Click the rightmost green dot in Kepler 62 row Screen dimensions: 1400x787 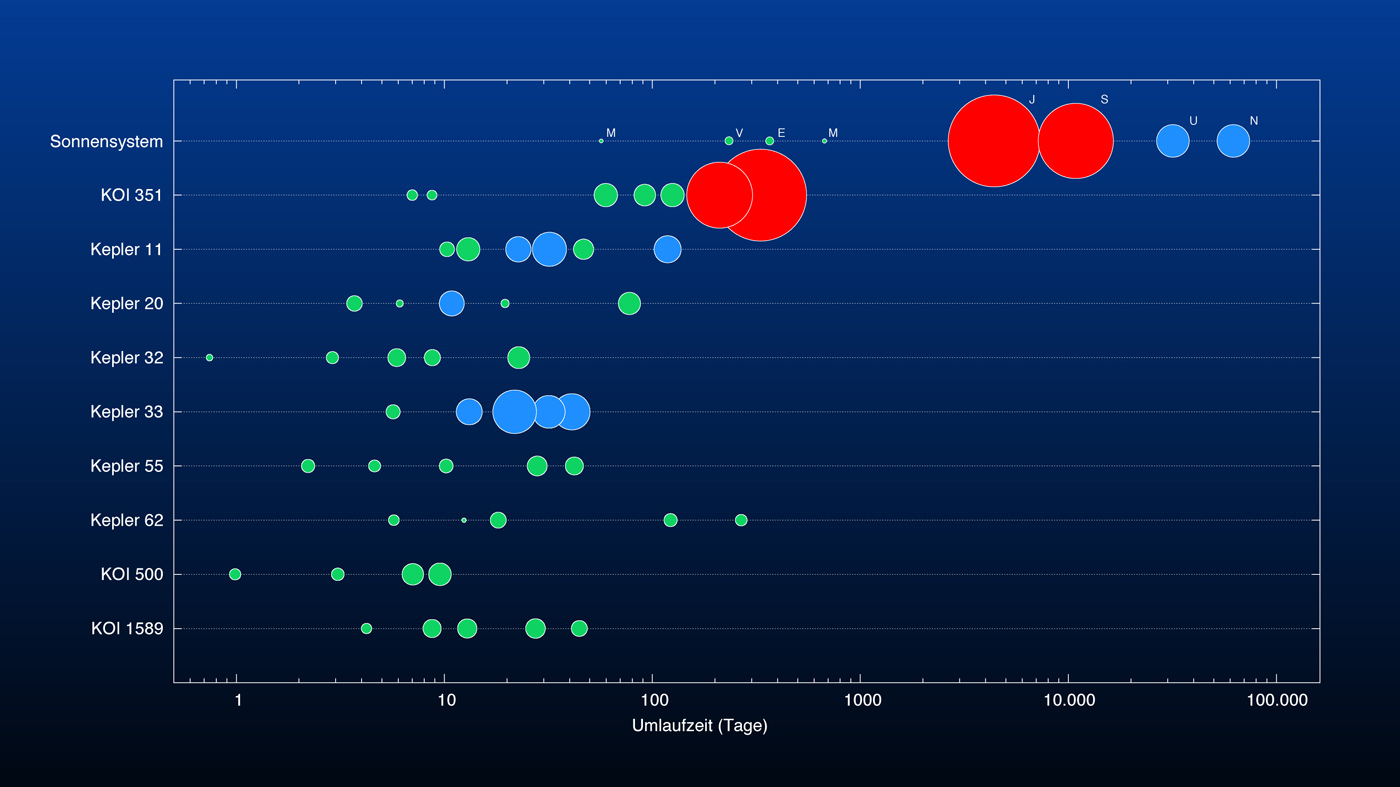[x=741, y=520]
